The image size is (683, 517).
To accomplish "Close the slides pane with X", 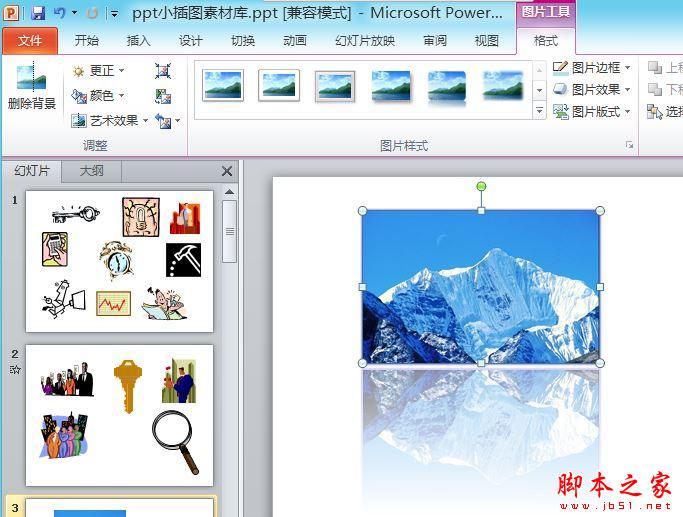I will point(227,171).
